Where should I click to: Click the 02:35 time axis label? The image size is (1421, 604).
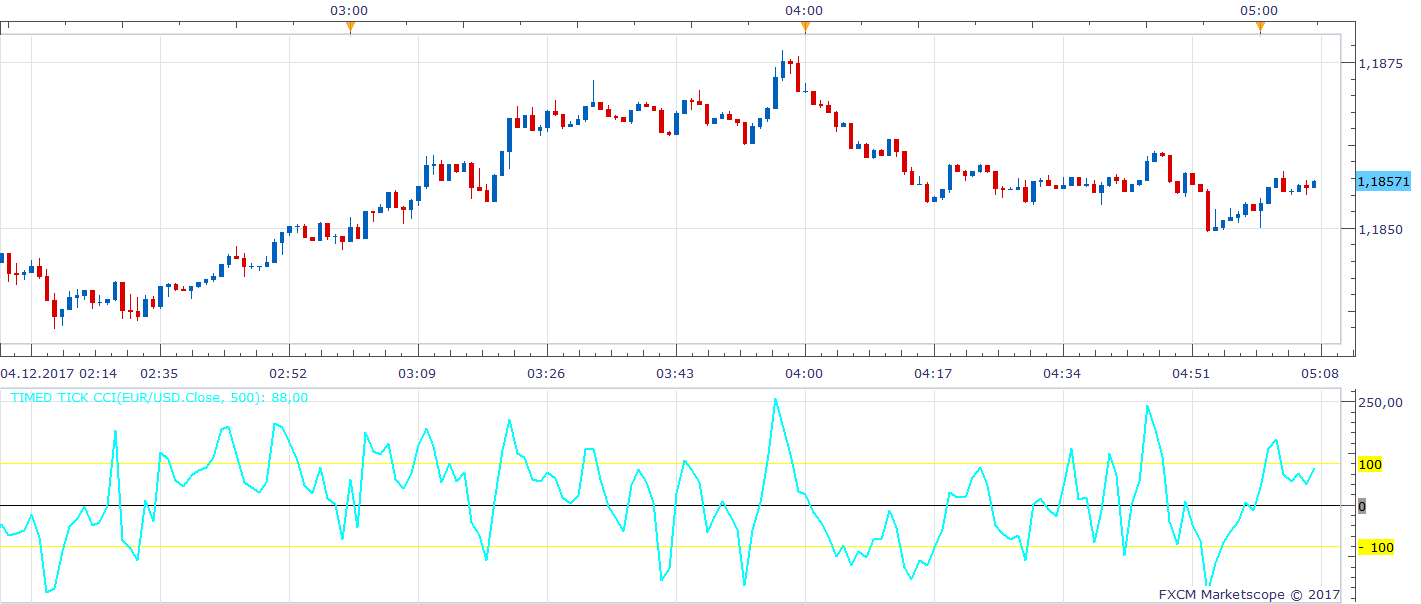pyautogui.click(x=159, y=373)
